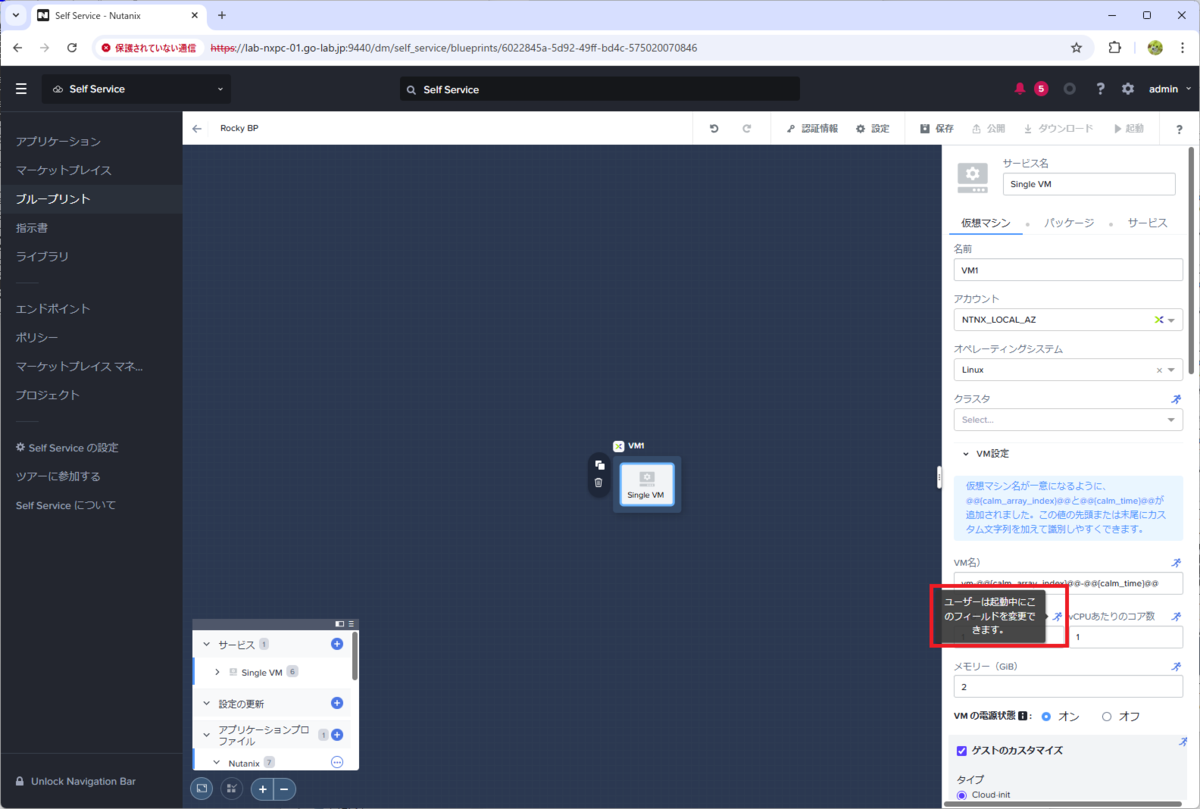The image size is (1200, 809).
Task: Open the オペレーティングシステム dropdown
Action: tap(1068, 370)
